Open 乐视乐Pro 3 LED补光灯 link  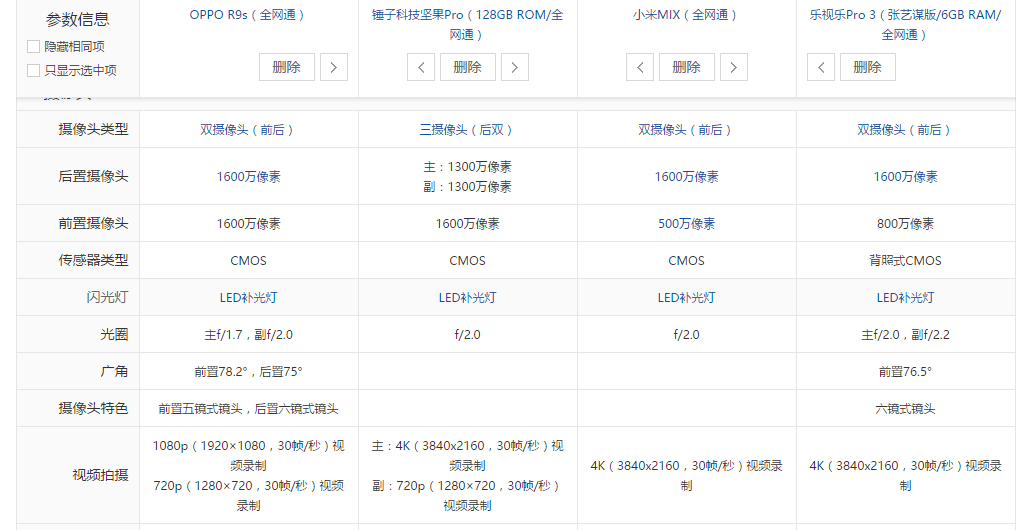[x=905, y=298]
